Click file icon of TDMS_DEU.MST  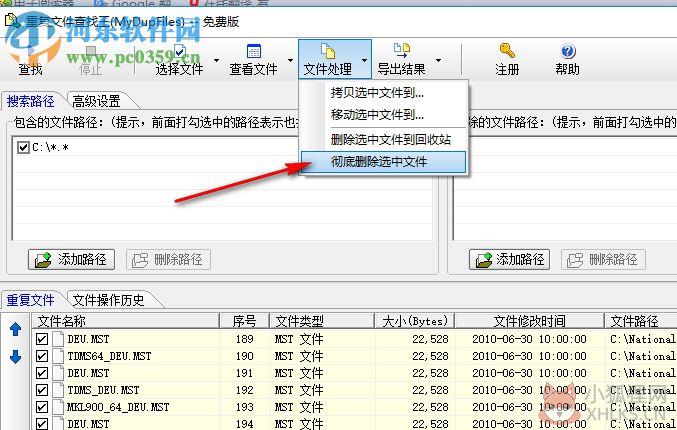pyautogui.click(x=58, y=390)
